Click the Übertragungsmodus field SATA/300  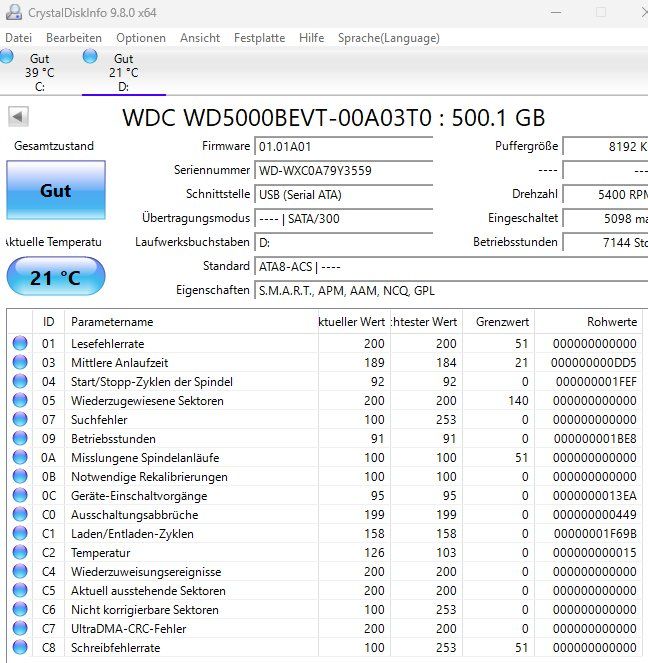tap(344, 219)
